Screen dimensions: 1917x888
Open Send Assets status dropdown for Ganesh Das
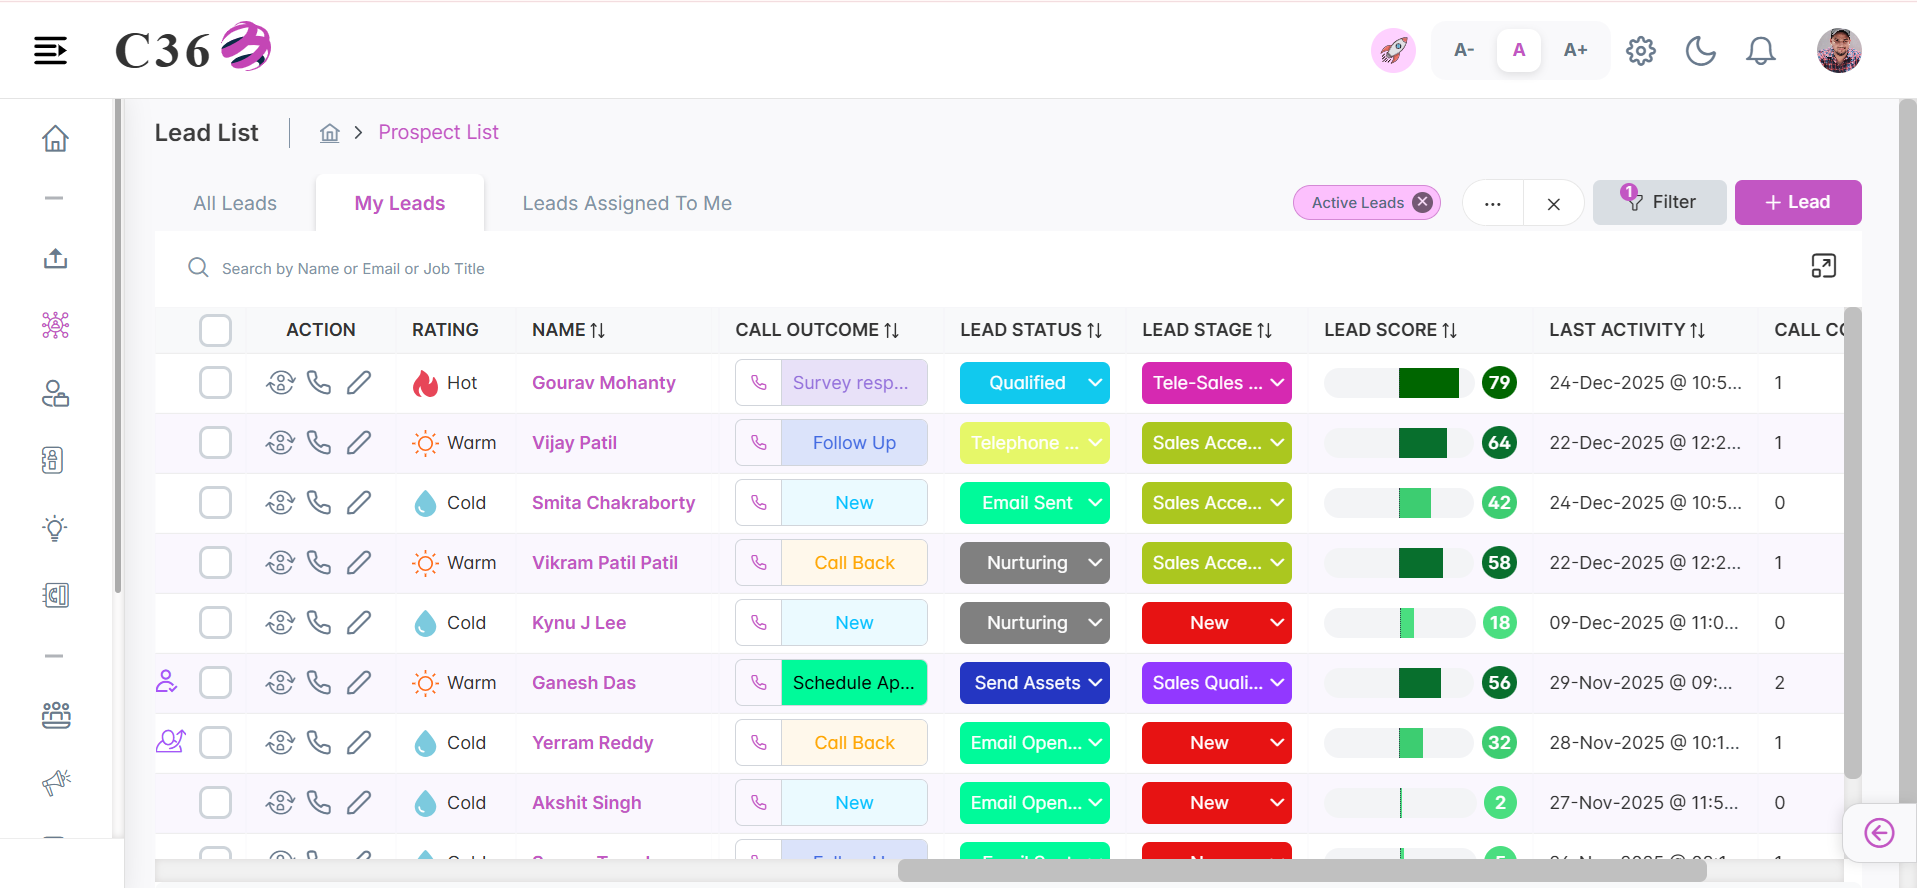coord(1034,683)
